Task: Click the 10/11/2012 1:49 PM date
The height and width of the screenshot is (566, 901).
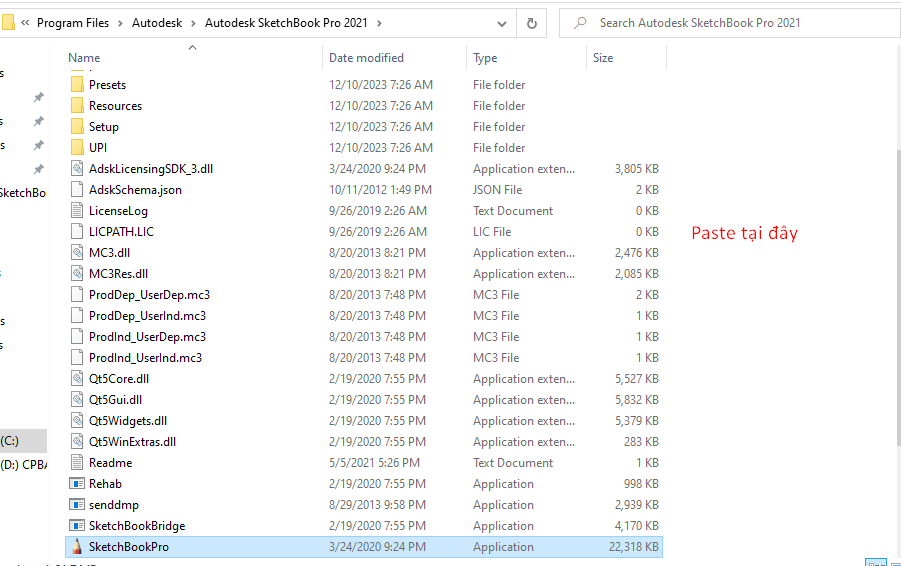Action: coord(380,190)
